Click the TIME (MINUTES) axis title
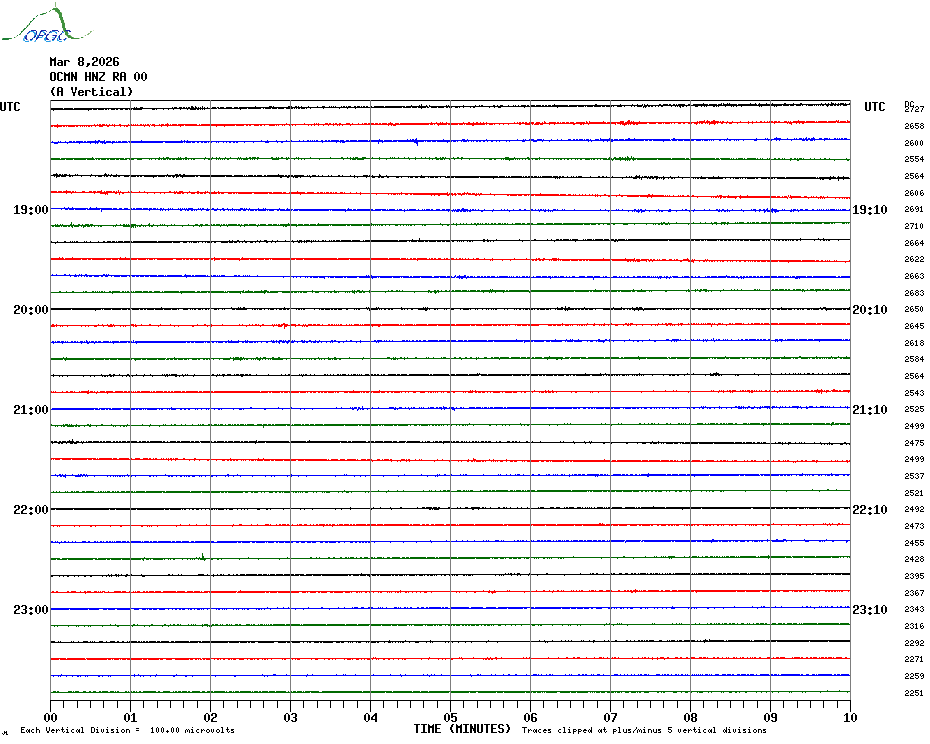The width and height of the screenshot is (930, 744). (462, 729)
